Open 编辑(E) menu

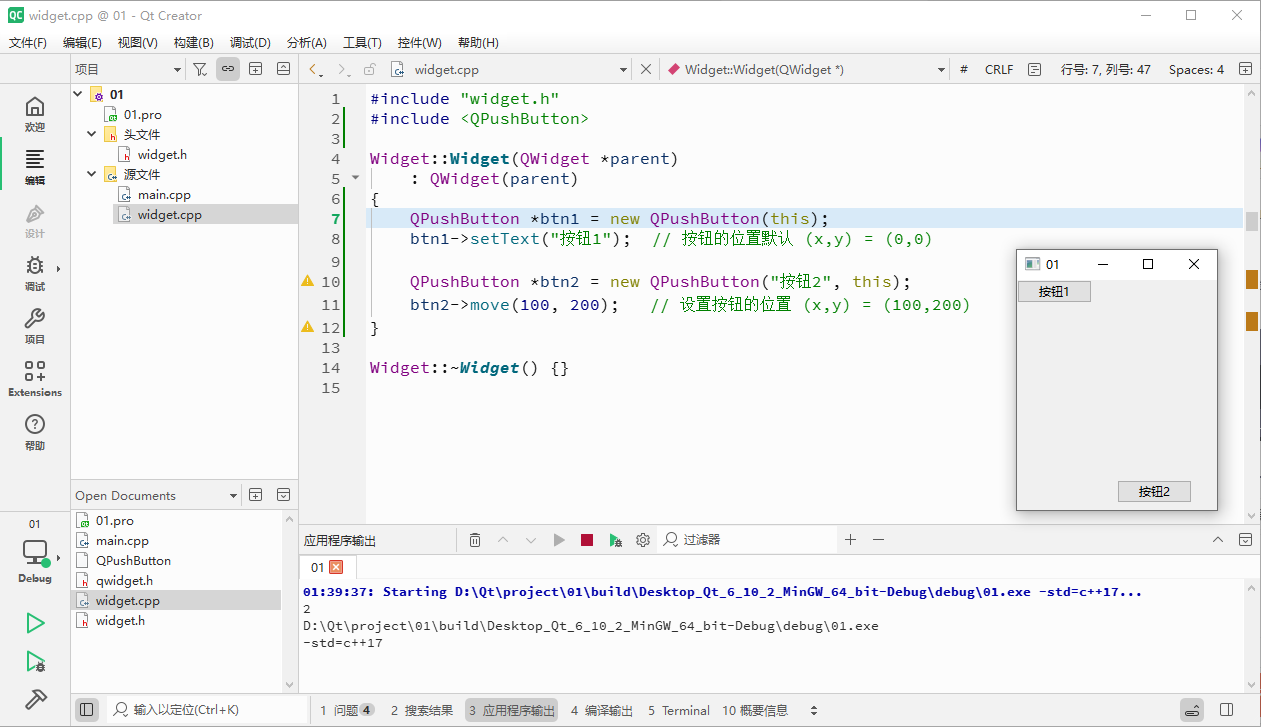point(82,43)
